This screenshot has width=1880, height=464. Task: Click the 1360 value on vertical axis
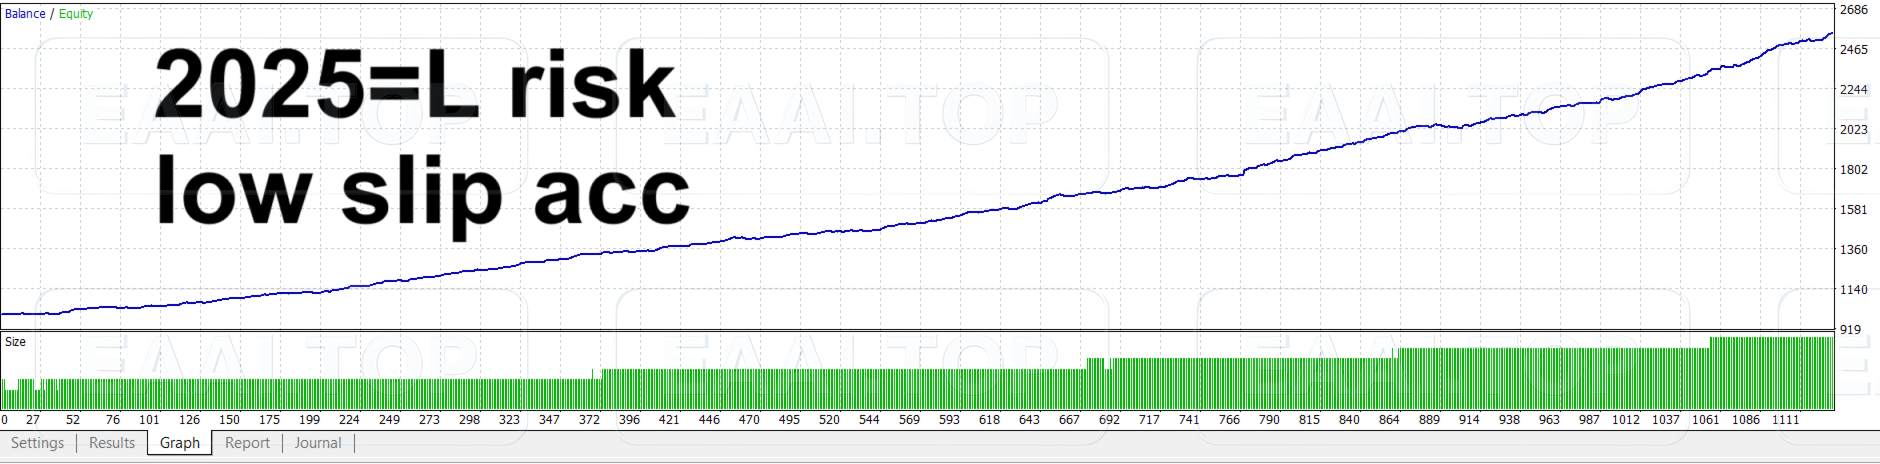coord(1853,250)
